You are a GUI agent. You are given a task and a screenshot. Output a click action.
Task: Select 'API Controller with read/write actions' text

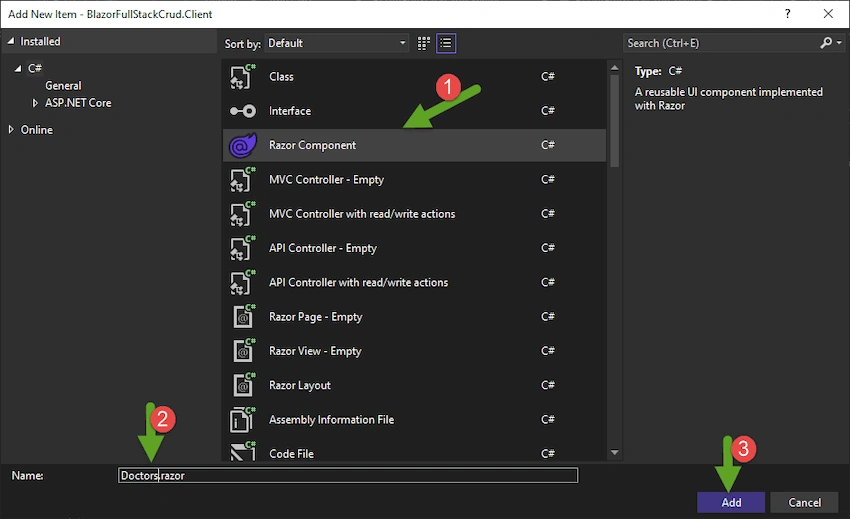(358, 282)
